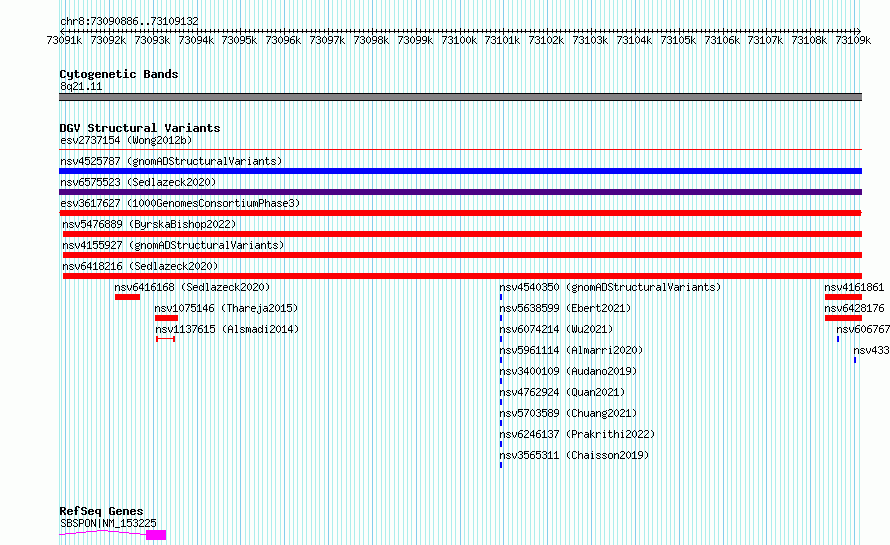This screenshot has width=890, height=545.
Task: Open SBSPON|NM_153225 gene label
Action: (x=108, y=523)
